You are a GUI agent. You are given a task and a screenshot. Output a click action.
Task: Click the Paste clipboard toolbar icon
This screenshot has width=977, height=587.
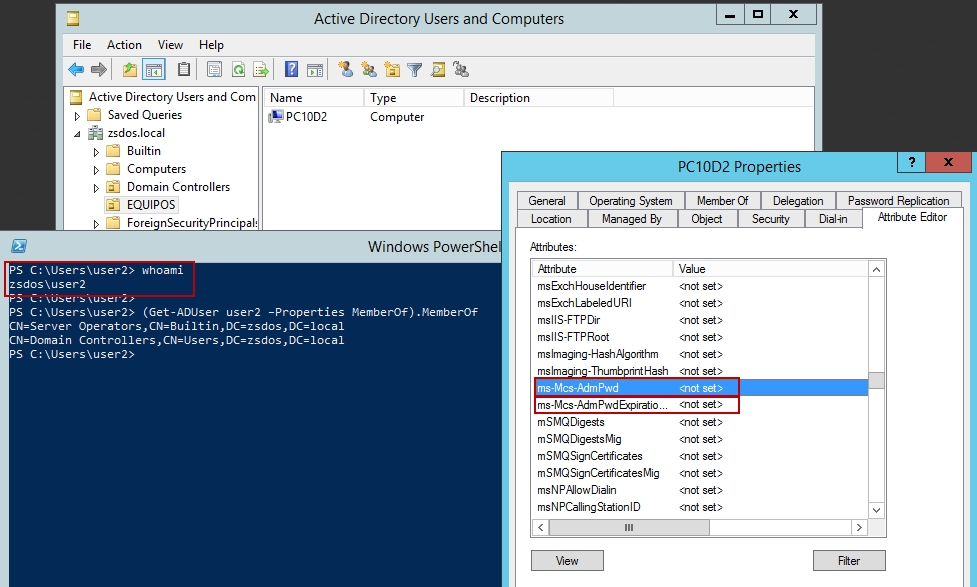[x=184, y=69]
